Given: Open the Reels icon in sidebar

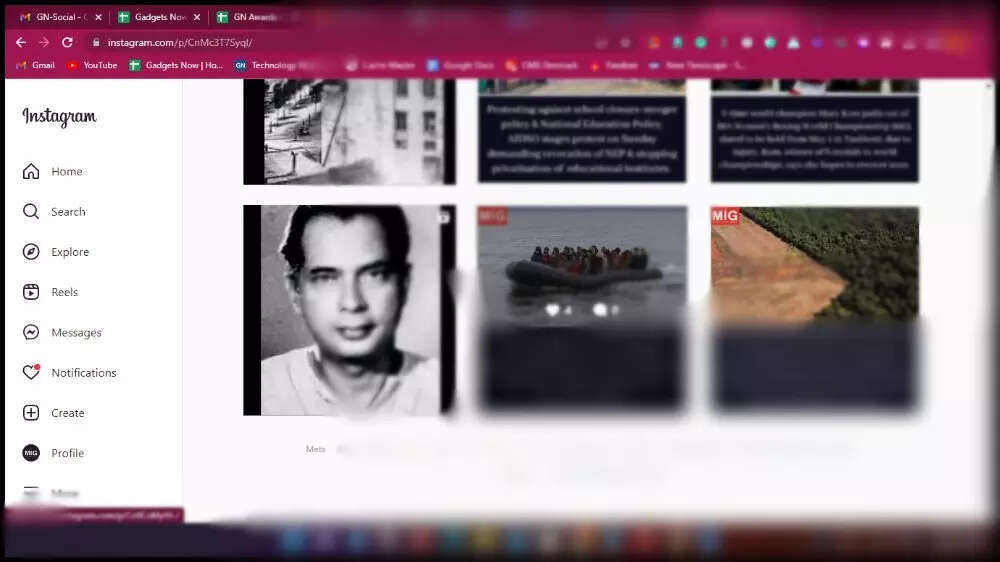Looking at the screenshot, I should 31,292.
